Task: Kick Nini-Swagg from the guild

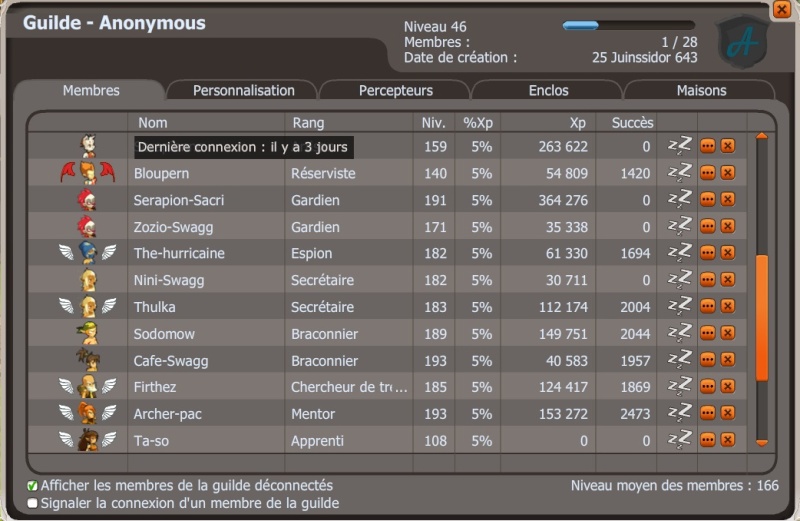Action: [728, 279]
